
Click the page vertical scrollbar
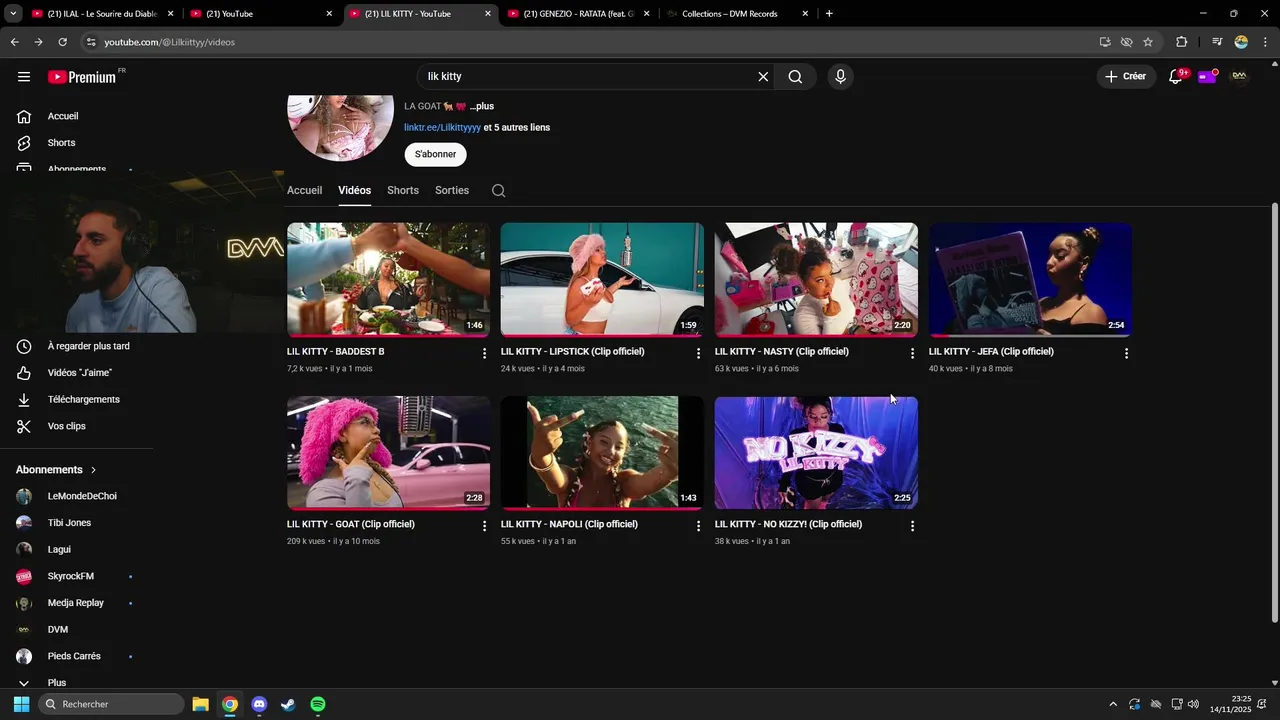tap(1274, 411)
